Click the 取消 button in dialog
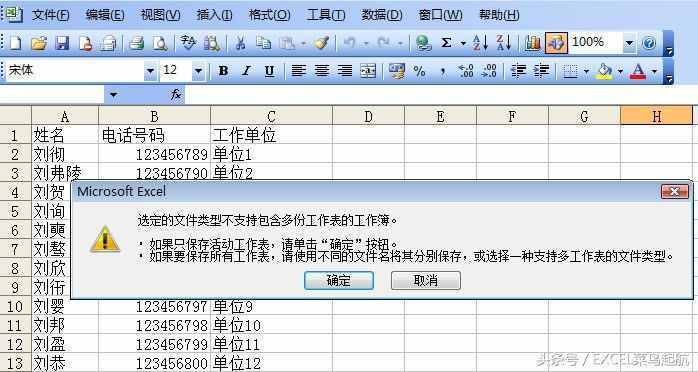 click(426, 281)
